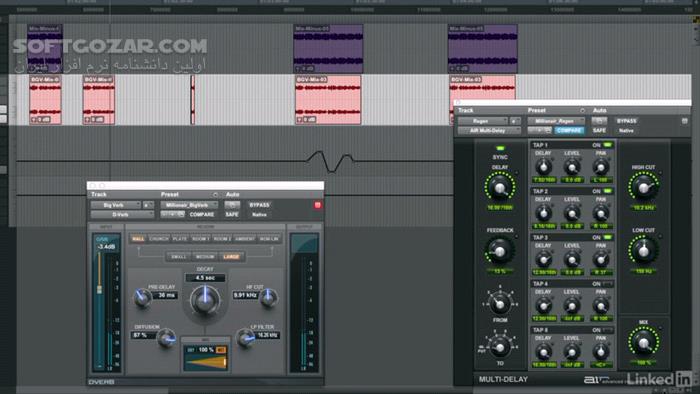Adjust Tap 2 Delay knob
Screen dimensions: 700x394
pyautogui.click(x=543, y=214)
